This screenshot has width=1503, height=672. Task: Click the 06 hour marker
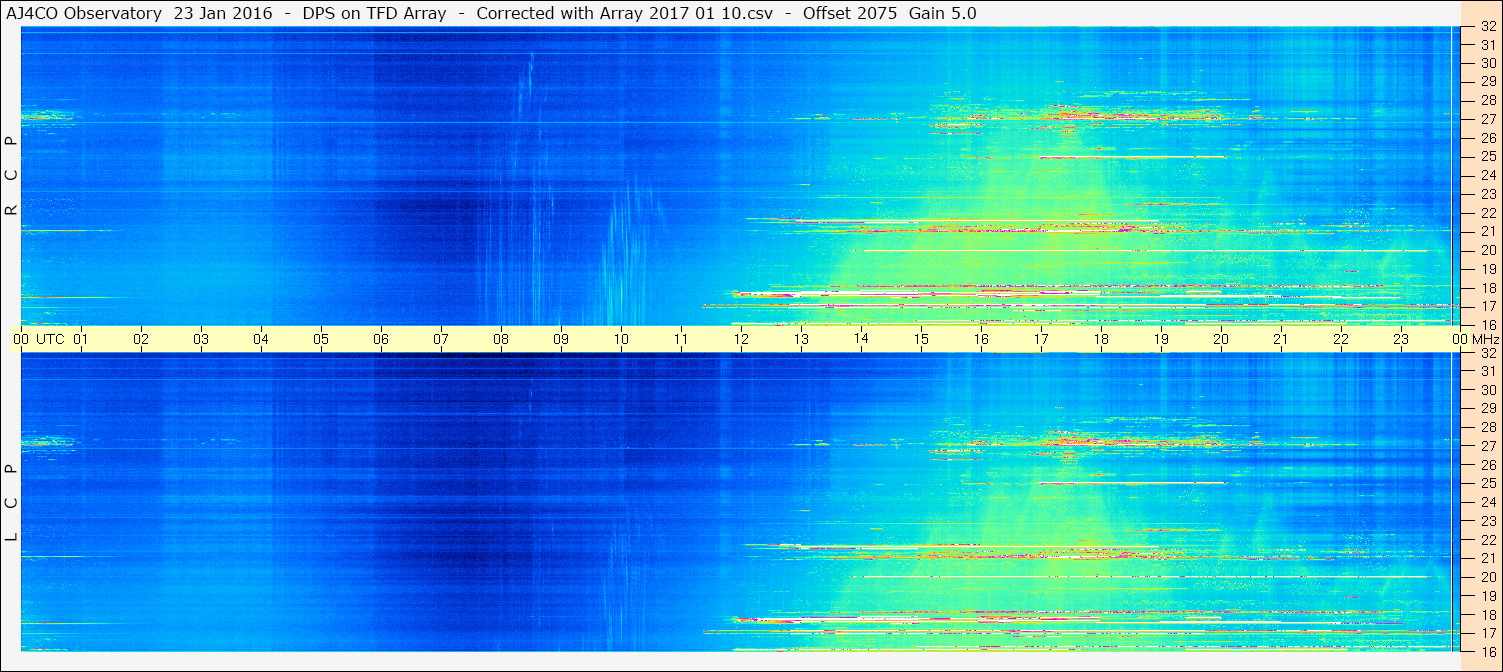[381, 339]
